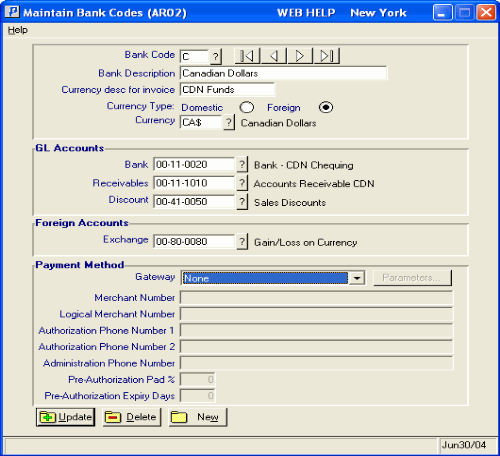Image resolution: width=500 pixels, height=456 pixels.
Task: Click the New button
Action: click(198, 417)
